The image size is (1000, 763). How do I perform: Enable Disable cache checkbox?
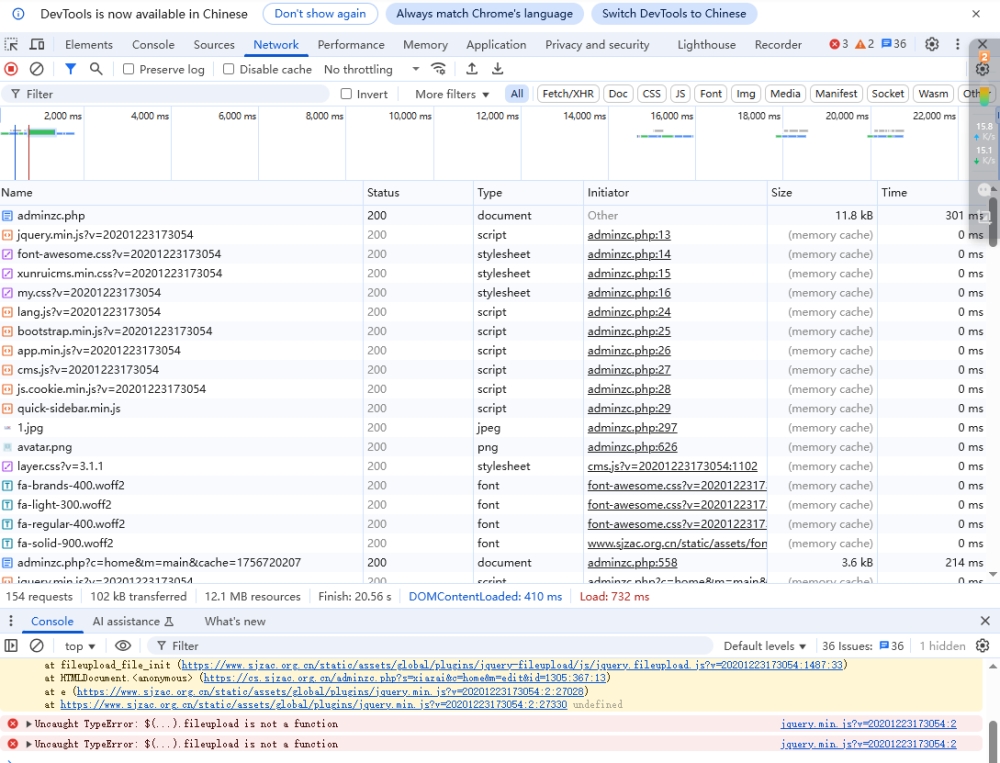coord(228,69)
